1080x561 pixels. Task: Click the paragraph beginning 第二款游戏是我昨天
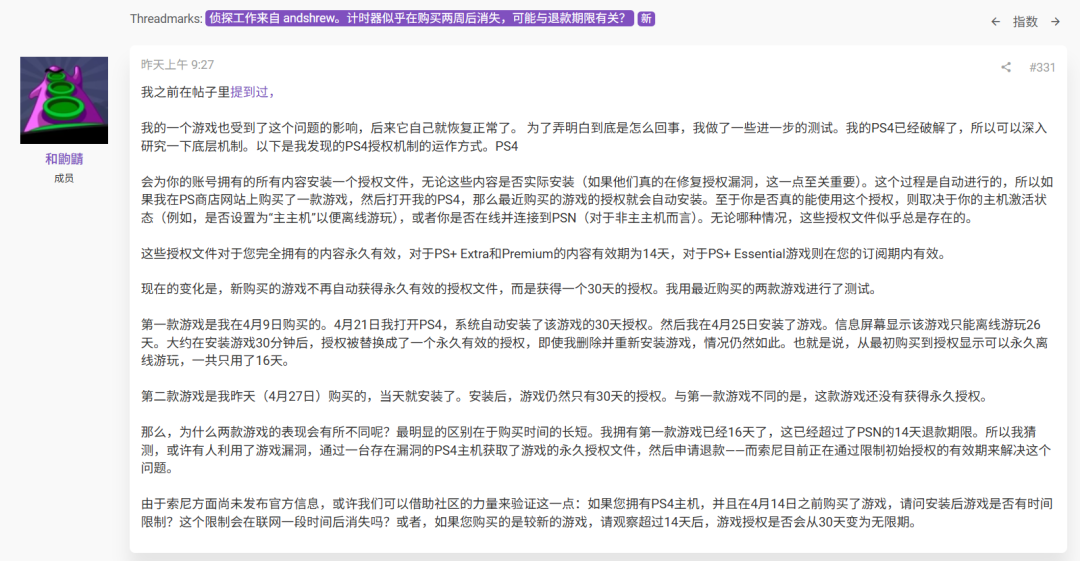565,396
